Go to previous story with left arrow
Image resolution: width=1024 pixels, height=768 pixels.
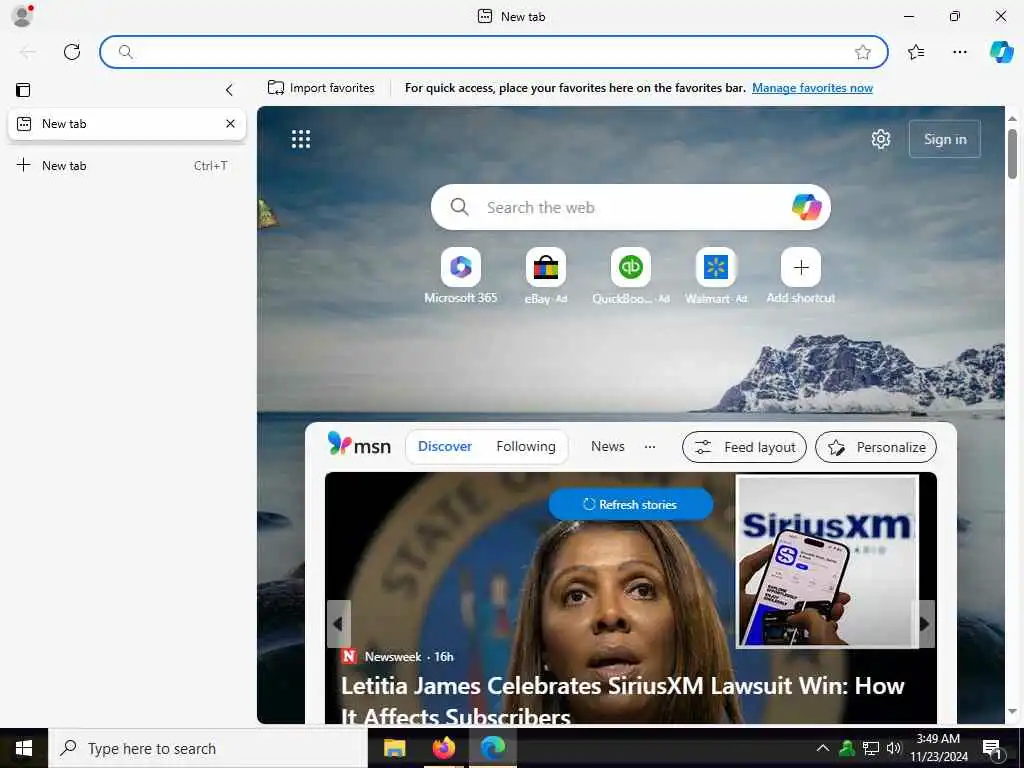(x=338, y=624)
